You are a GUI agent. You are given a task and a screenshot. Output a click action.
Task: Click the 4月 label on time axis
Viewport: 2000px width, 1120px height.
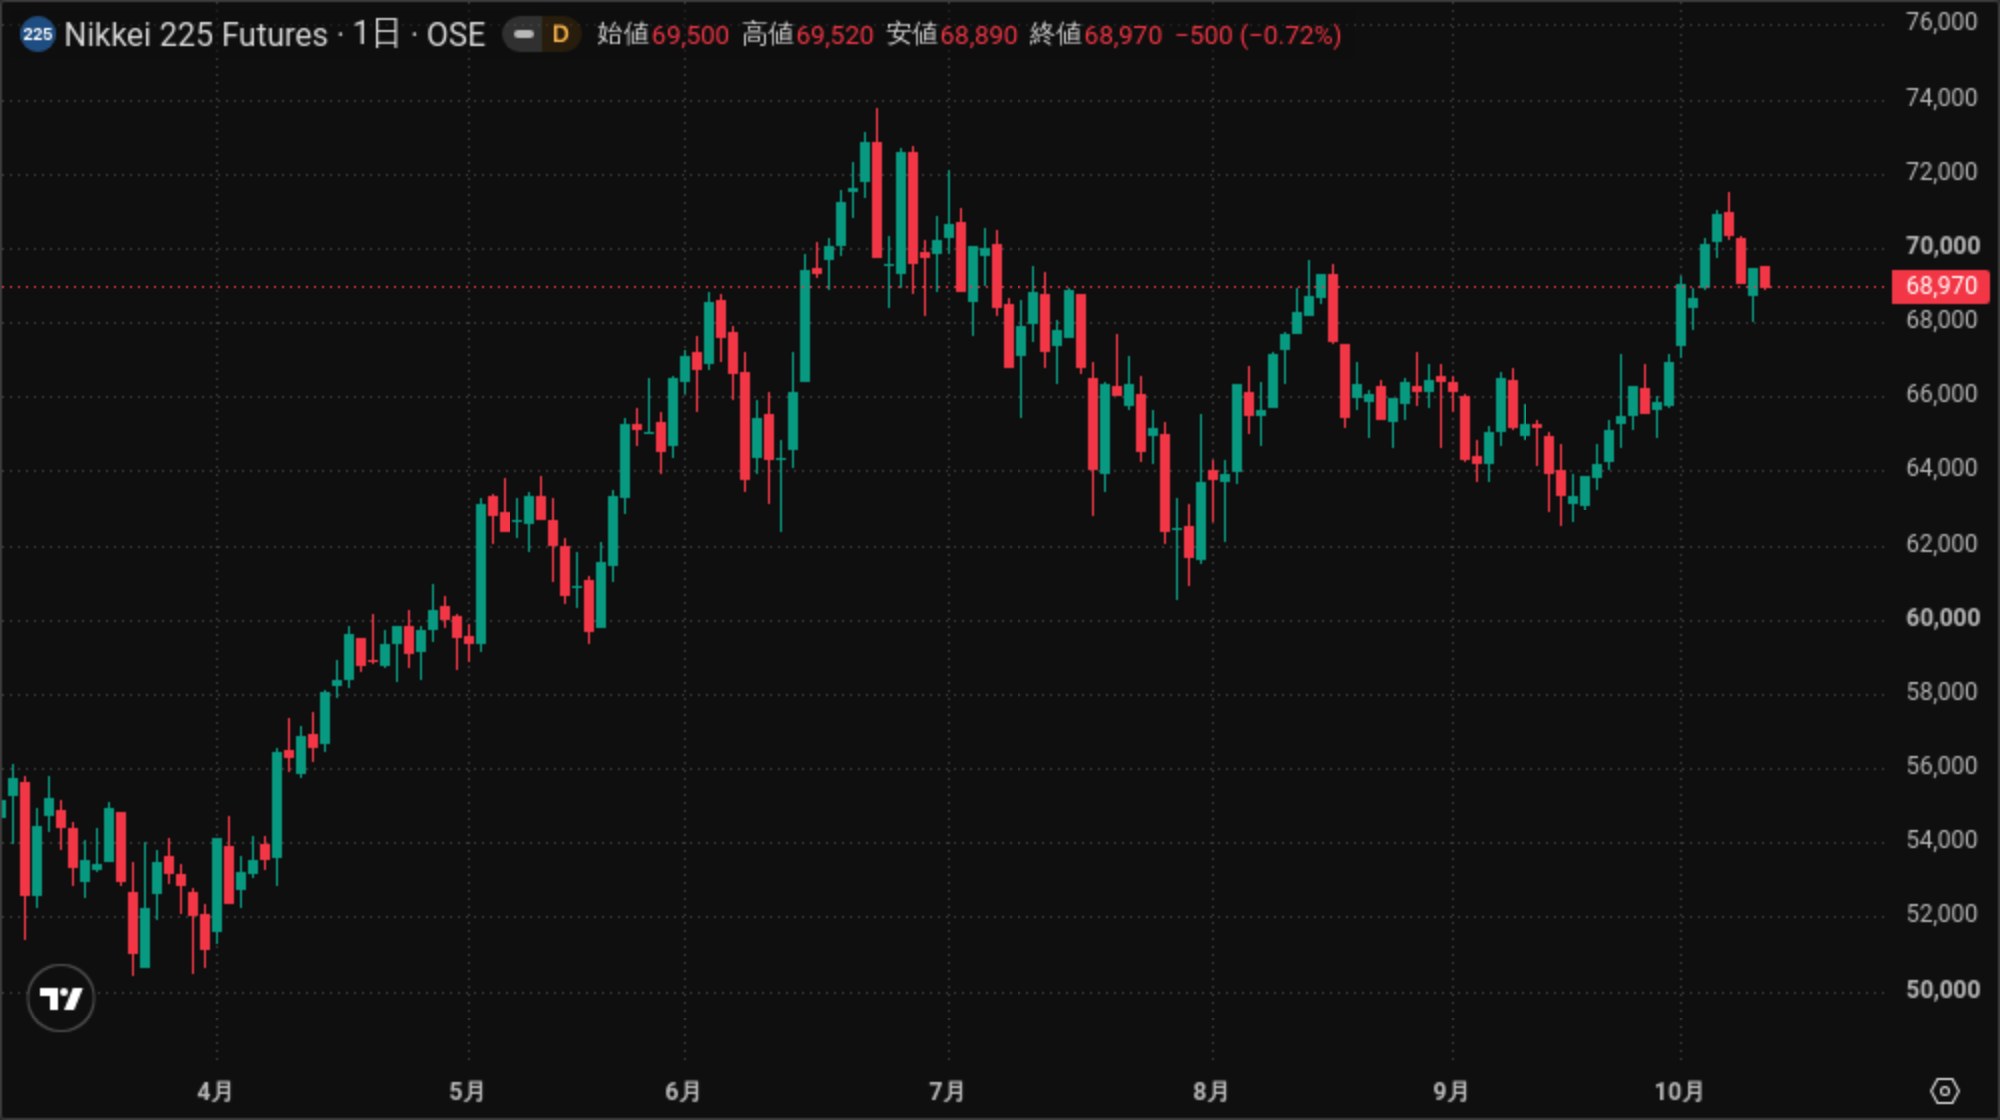(x=215, y=1091)
